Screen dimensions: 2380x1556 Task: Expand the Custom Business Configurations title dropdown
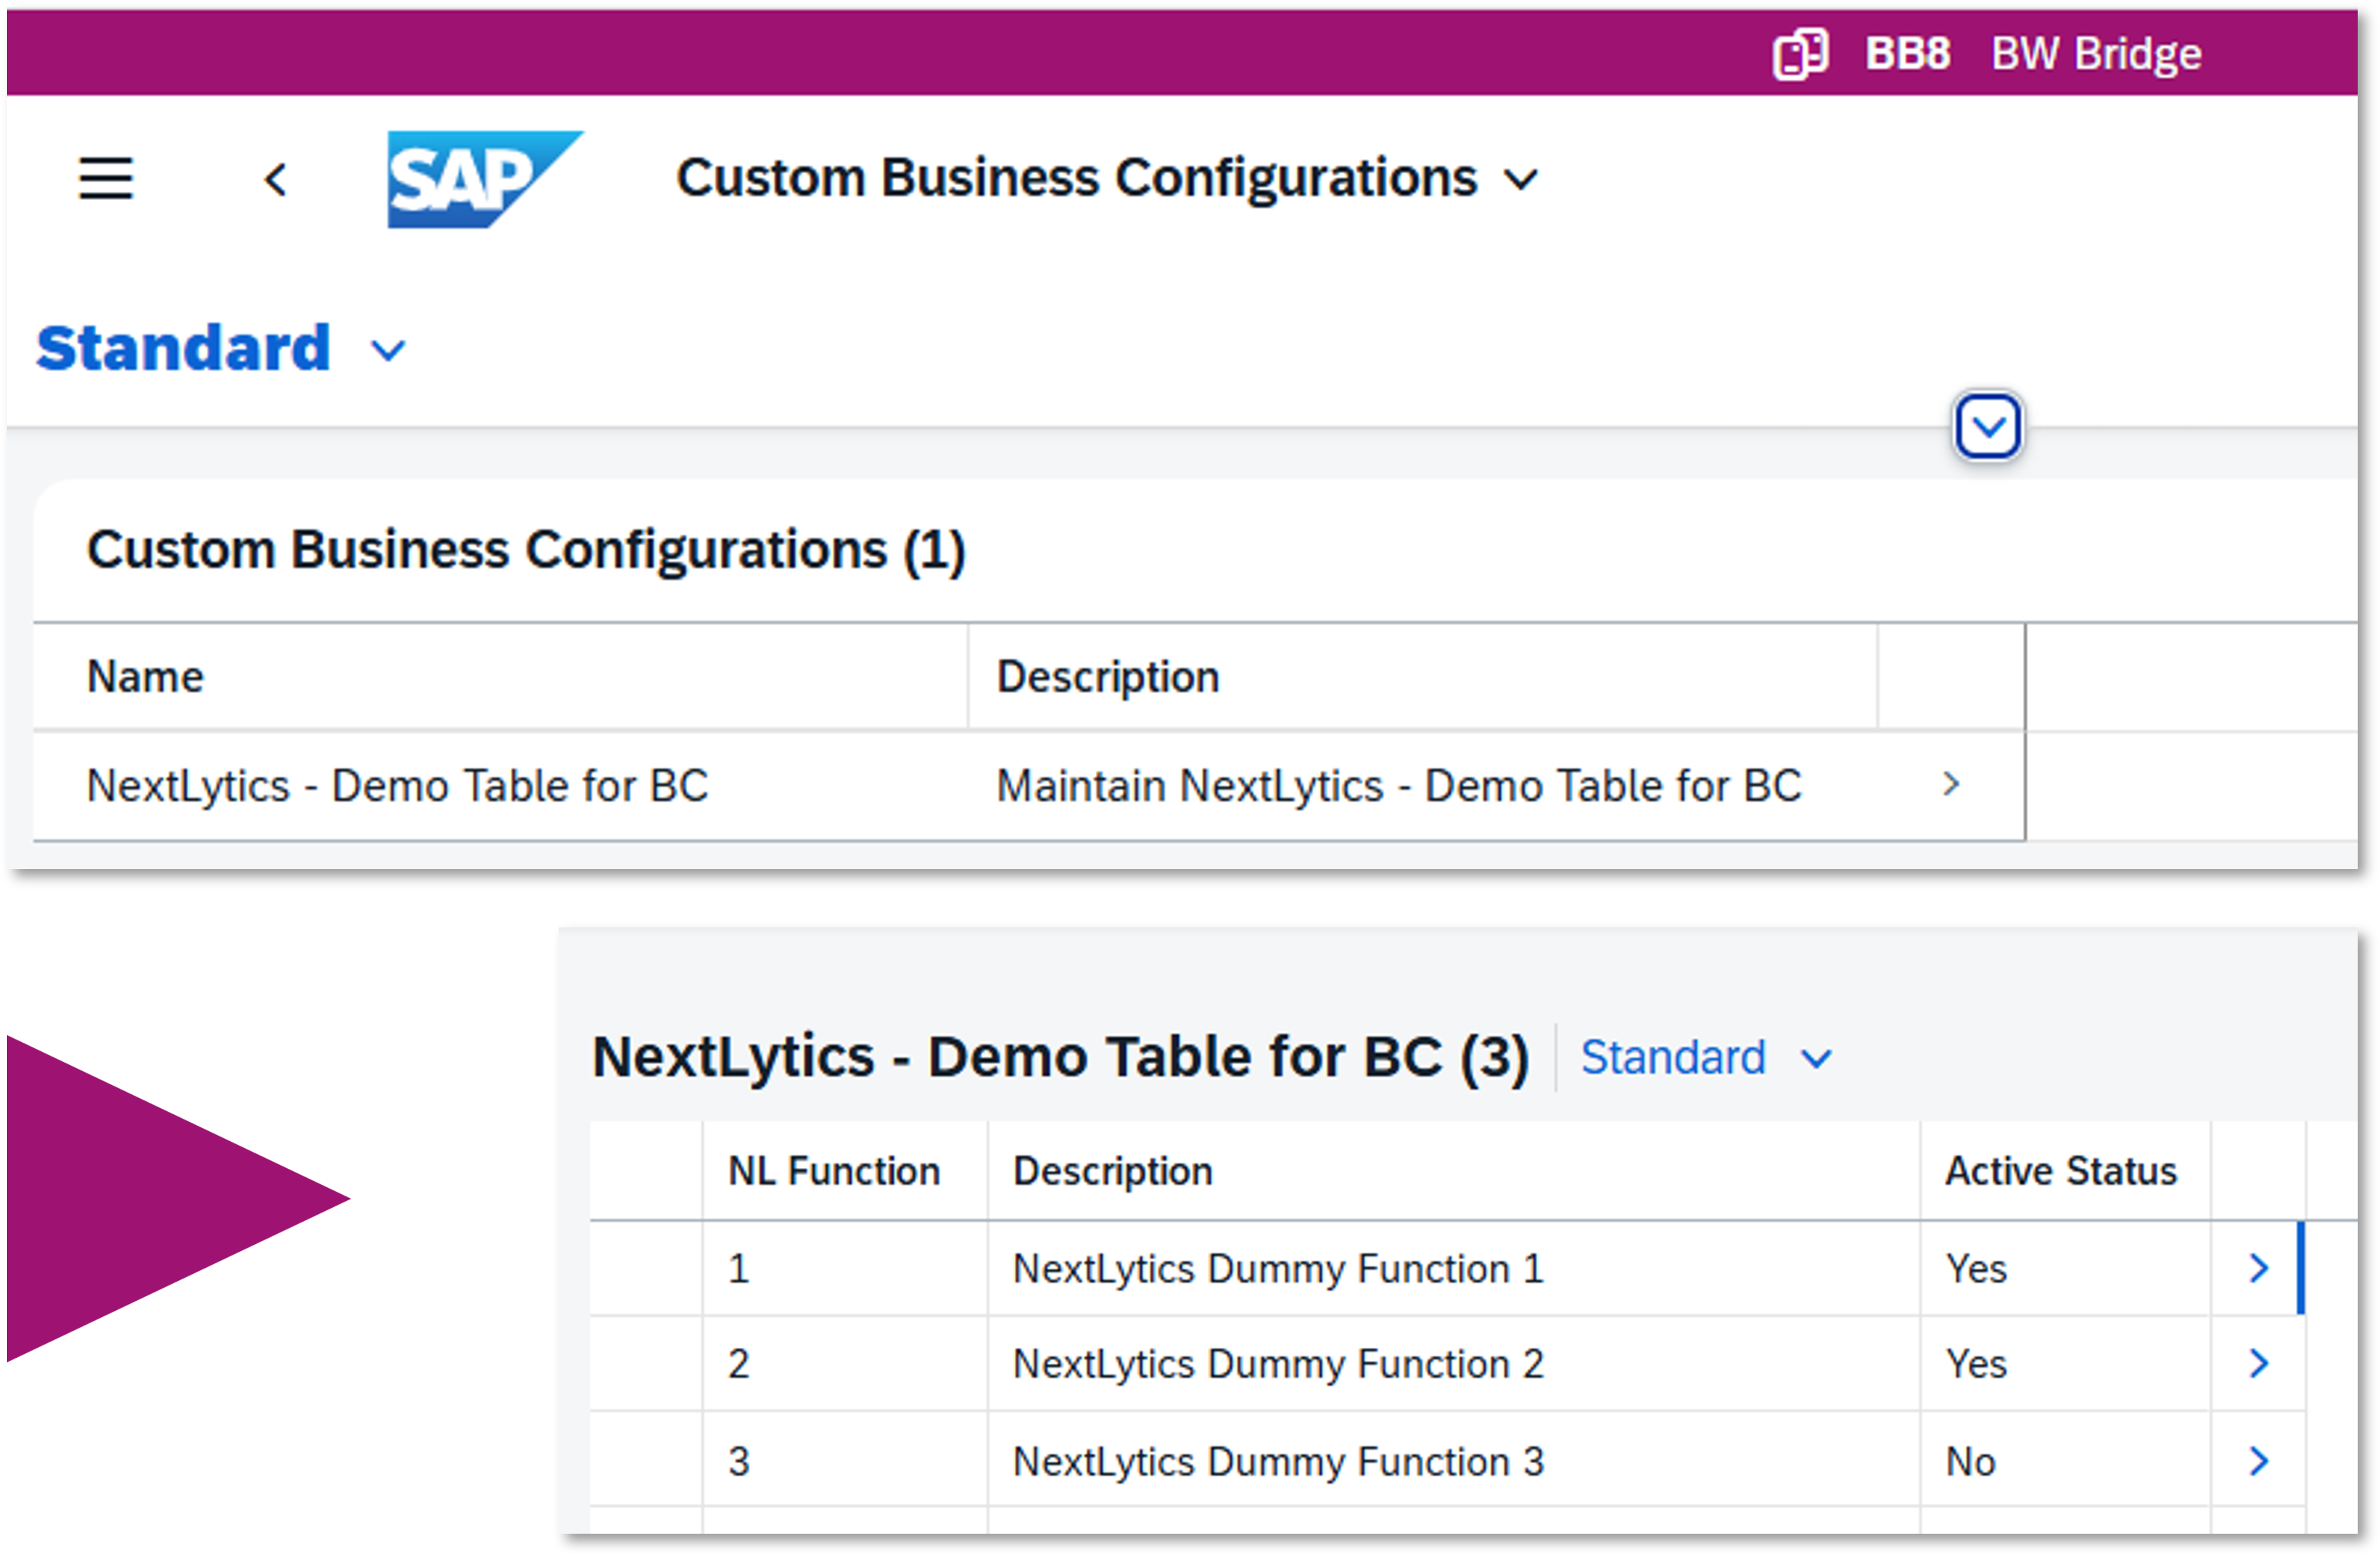[x=1521, y=180]
